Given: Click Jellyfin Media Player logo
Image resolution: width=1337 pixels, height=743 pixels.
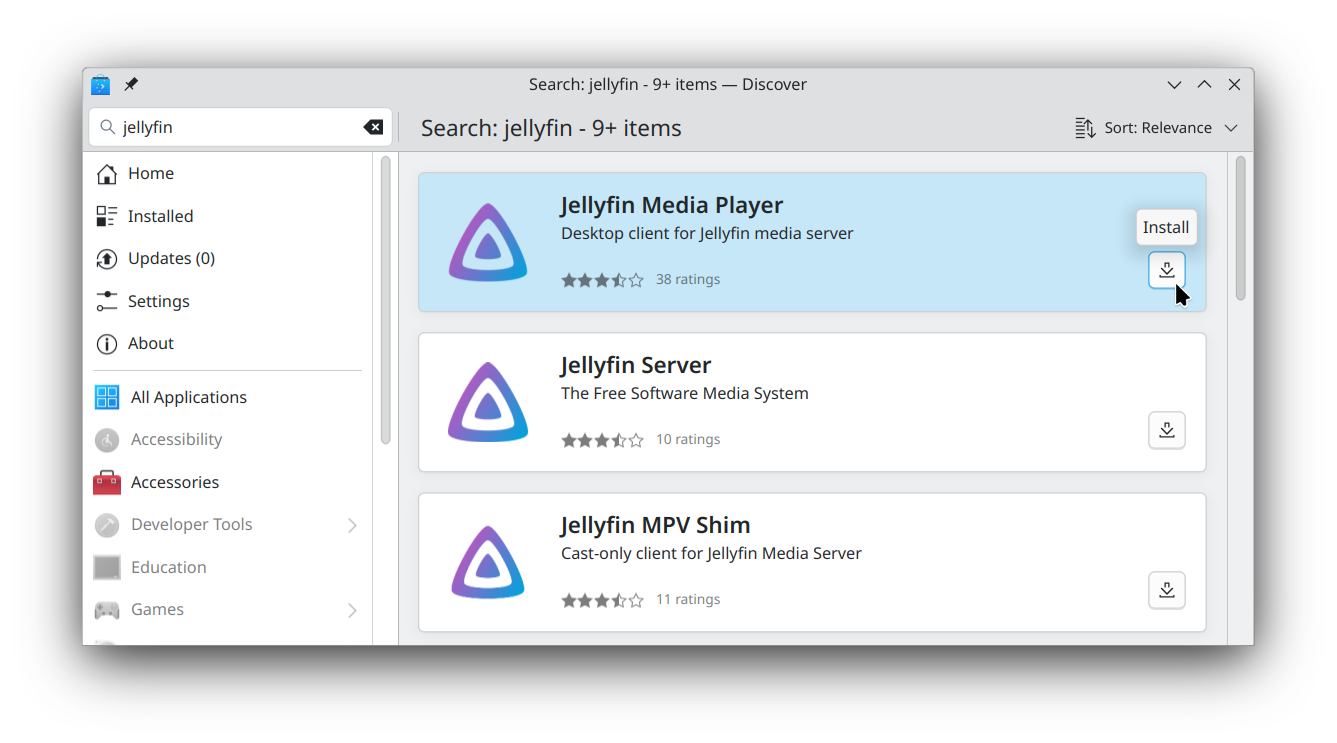Looking at the screenshot, I should [x=488, y=242].
